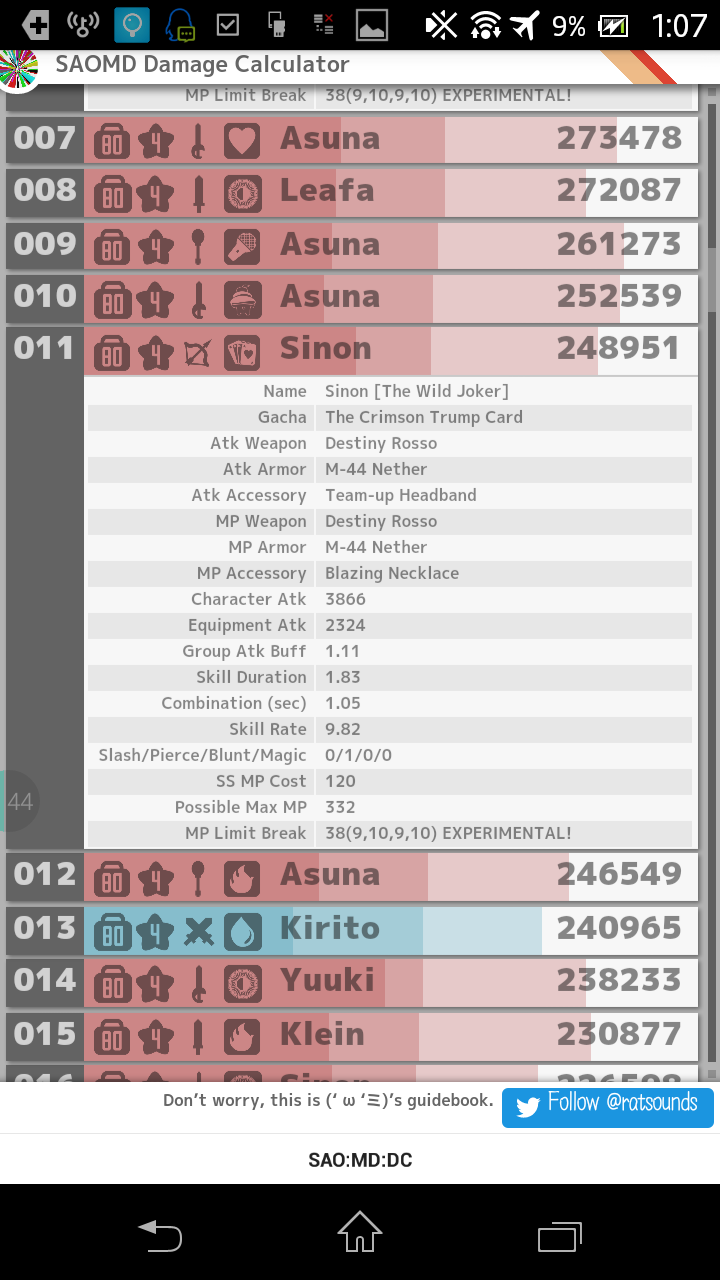This screenshot has width=720, height=1280.
Task: Tap the racket element icon on row 009
Action: (242, 245)
